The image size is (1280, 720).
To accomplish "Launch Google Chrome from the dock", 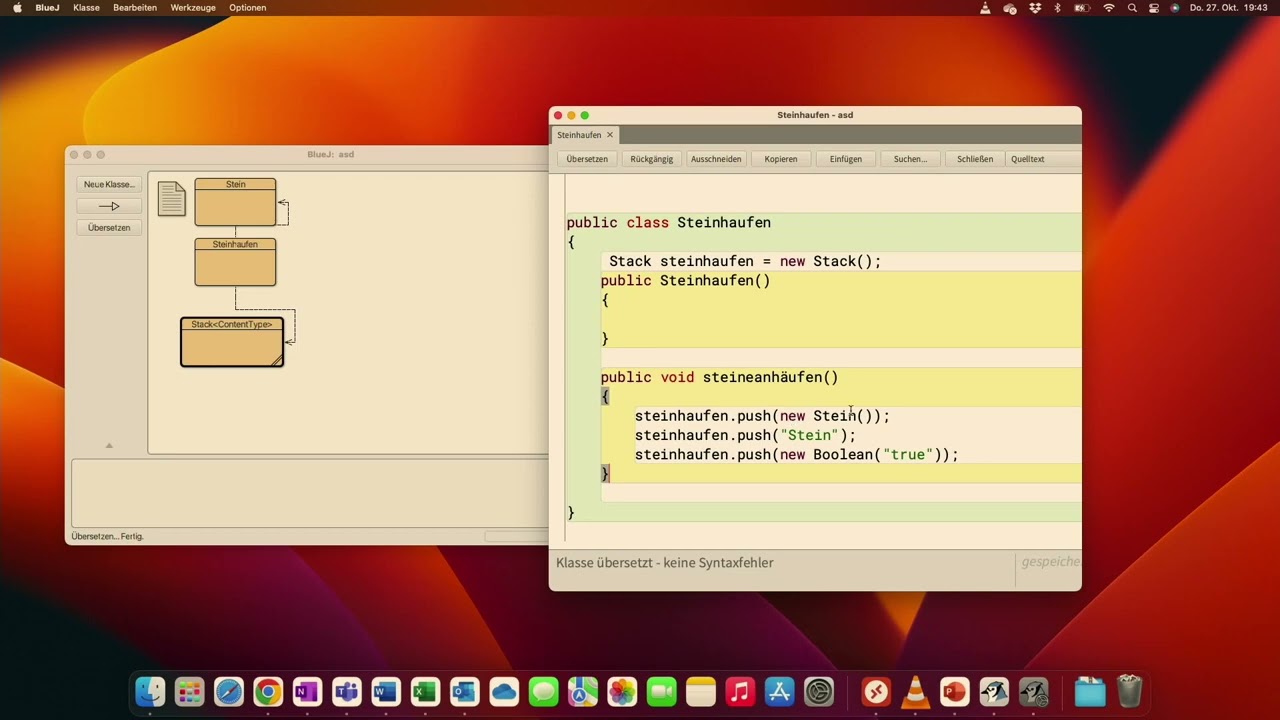I will (268, 691).
